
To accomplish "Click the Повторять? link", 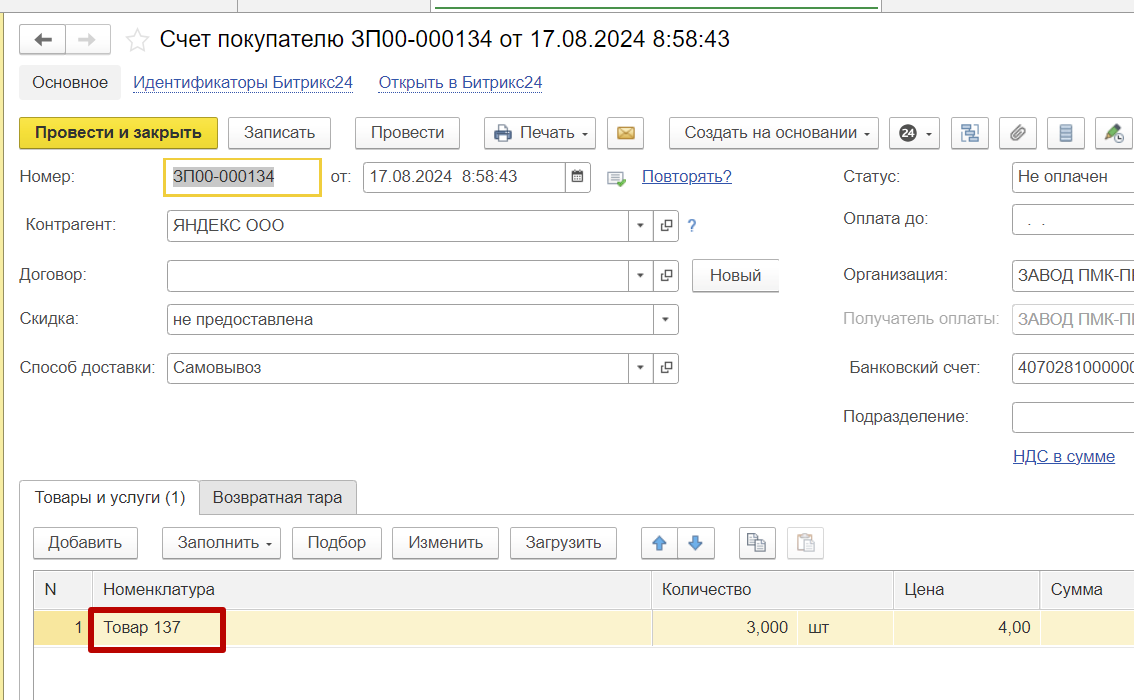I will pos(686,177).
